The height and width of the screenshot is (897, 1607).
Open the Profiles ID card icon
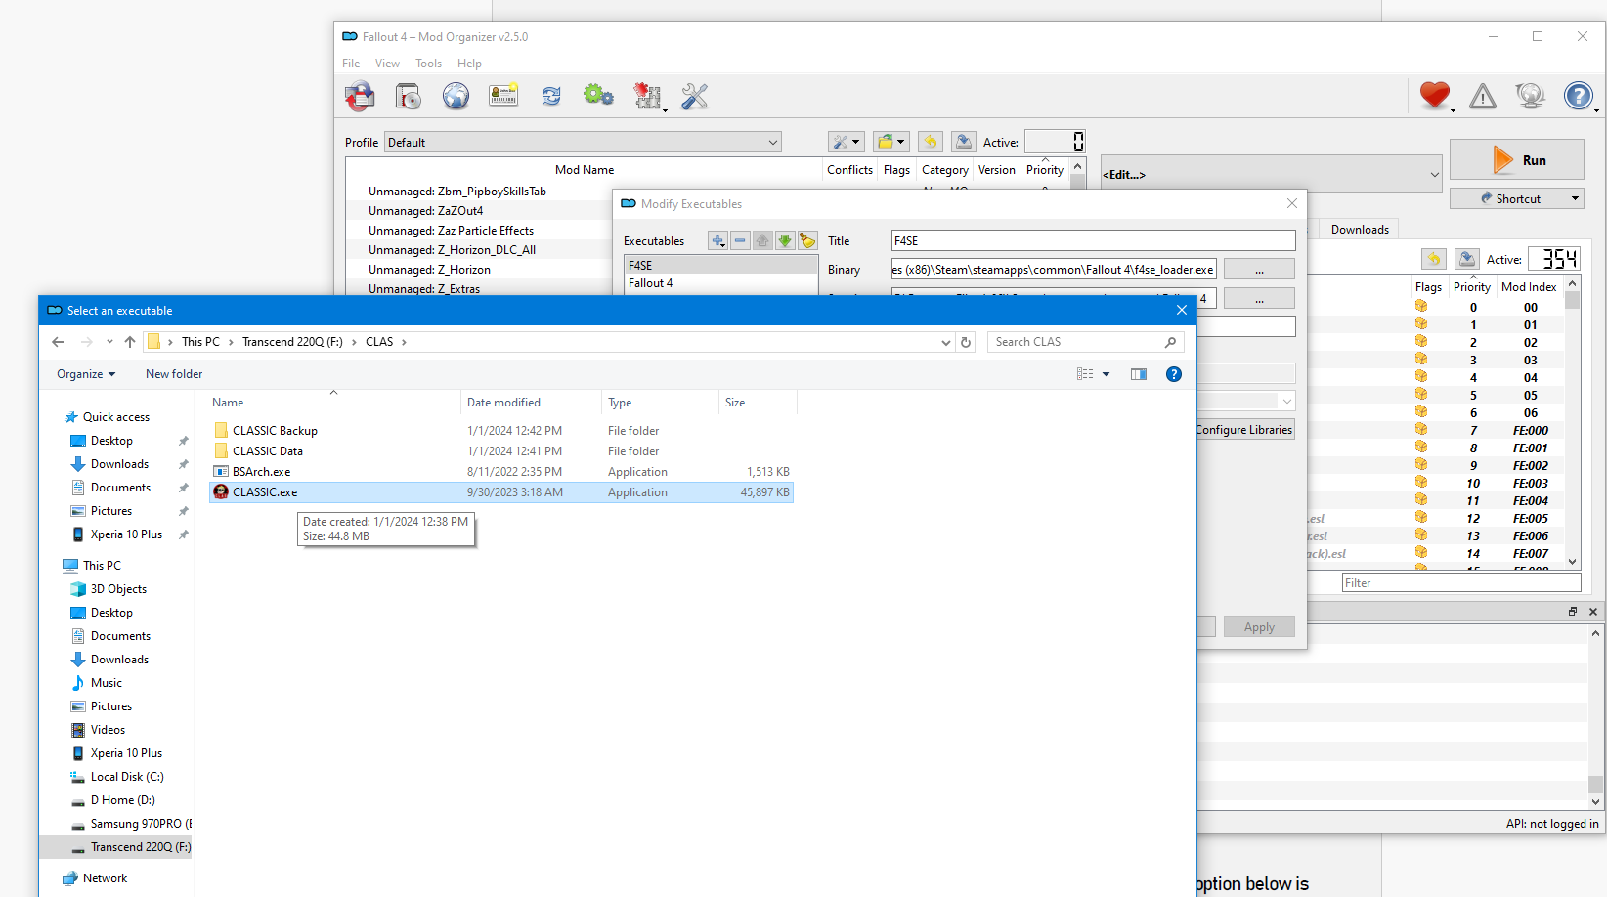click(x=503, y=96)
